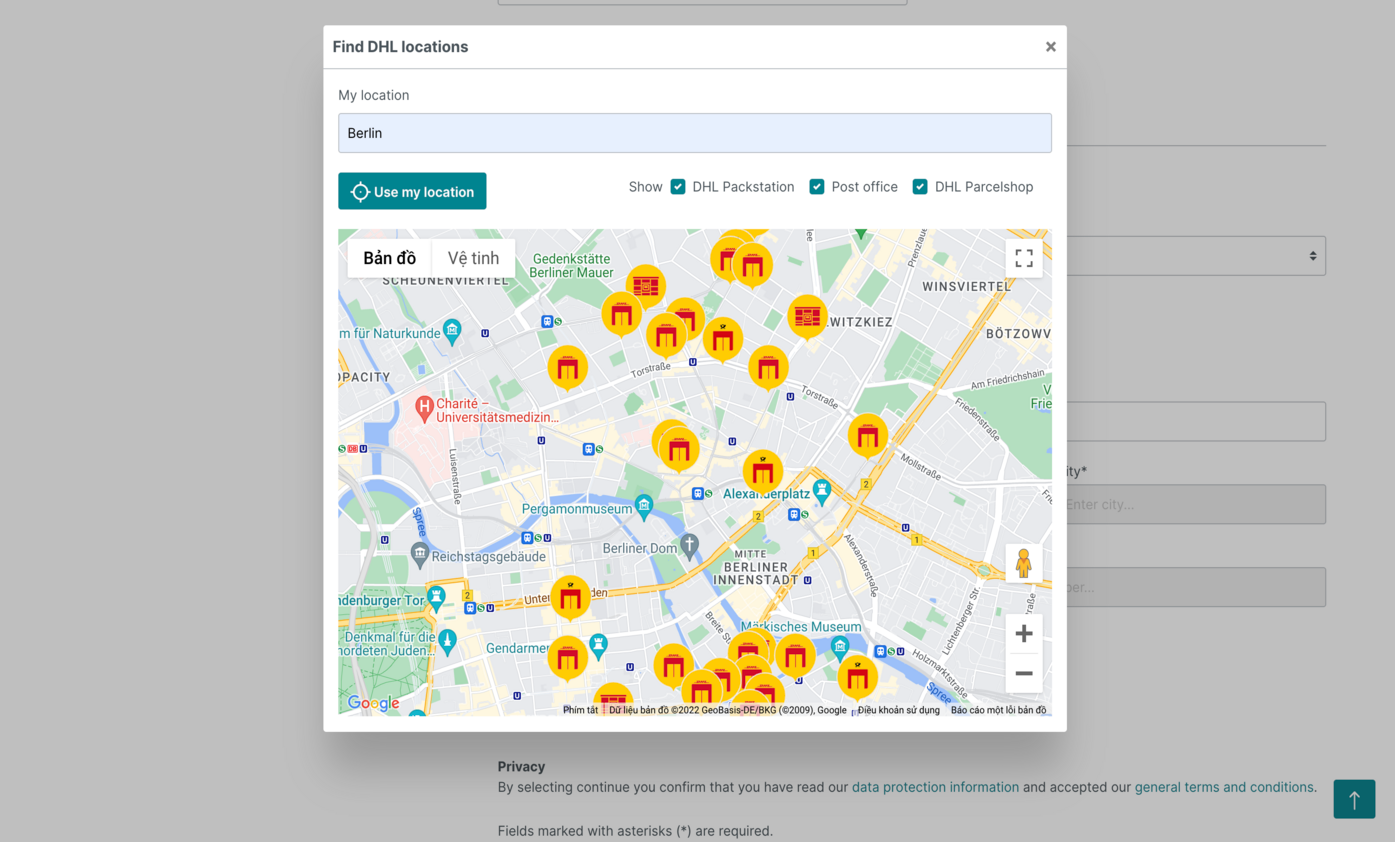
Task: Uncheck the DHL Parcelshop checkbox
Action: point(920,187)
